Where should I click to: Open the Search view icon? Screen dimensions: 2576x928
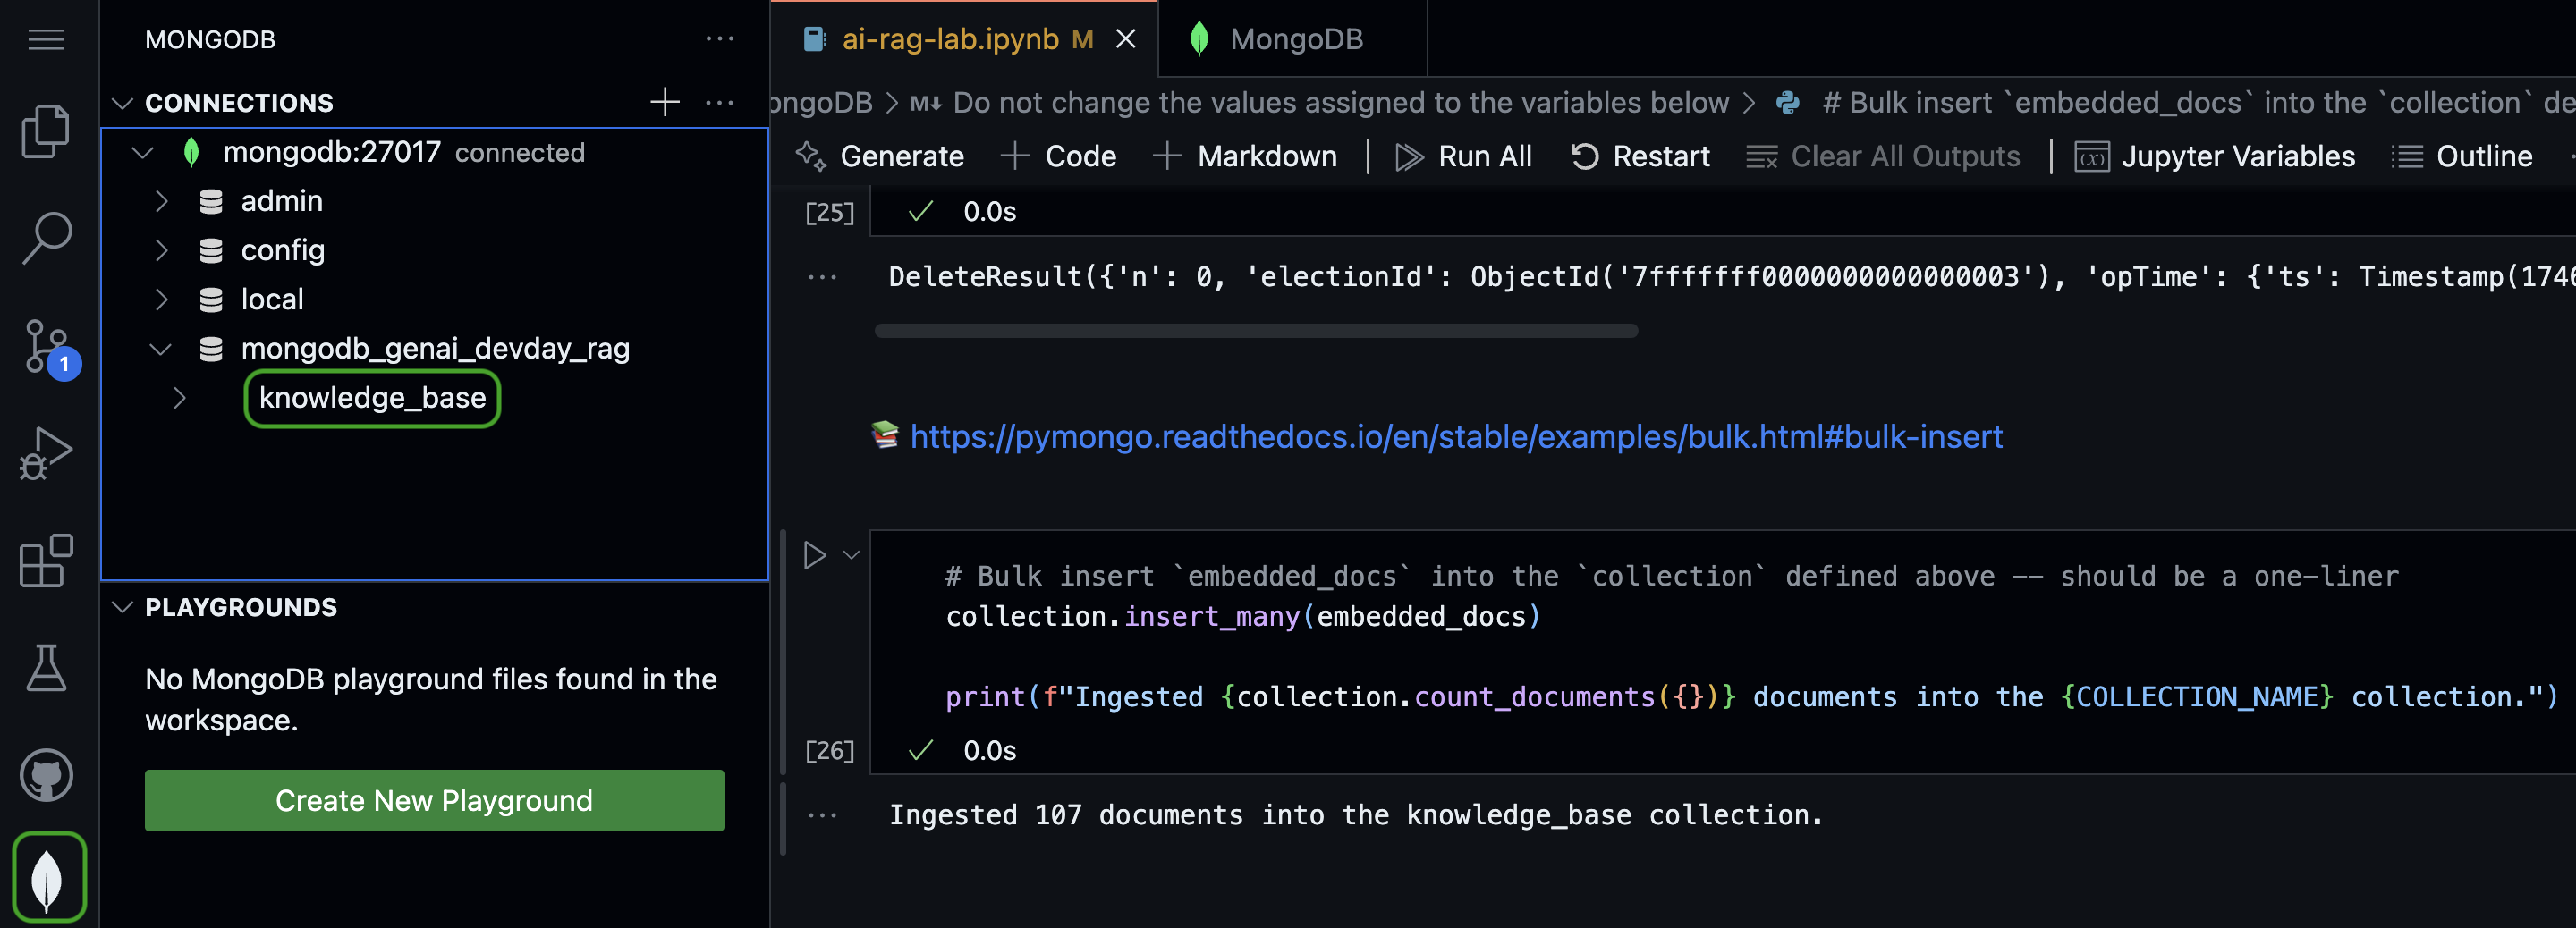point(46,238)
